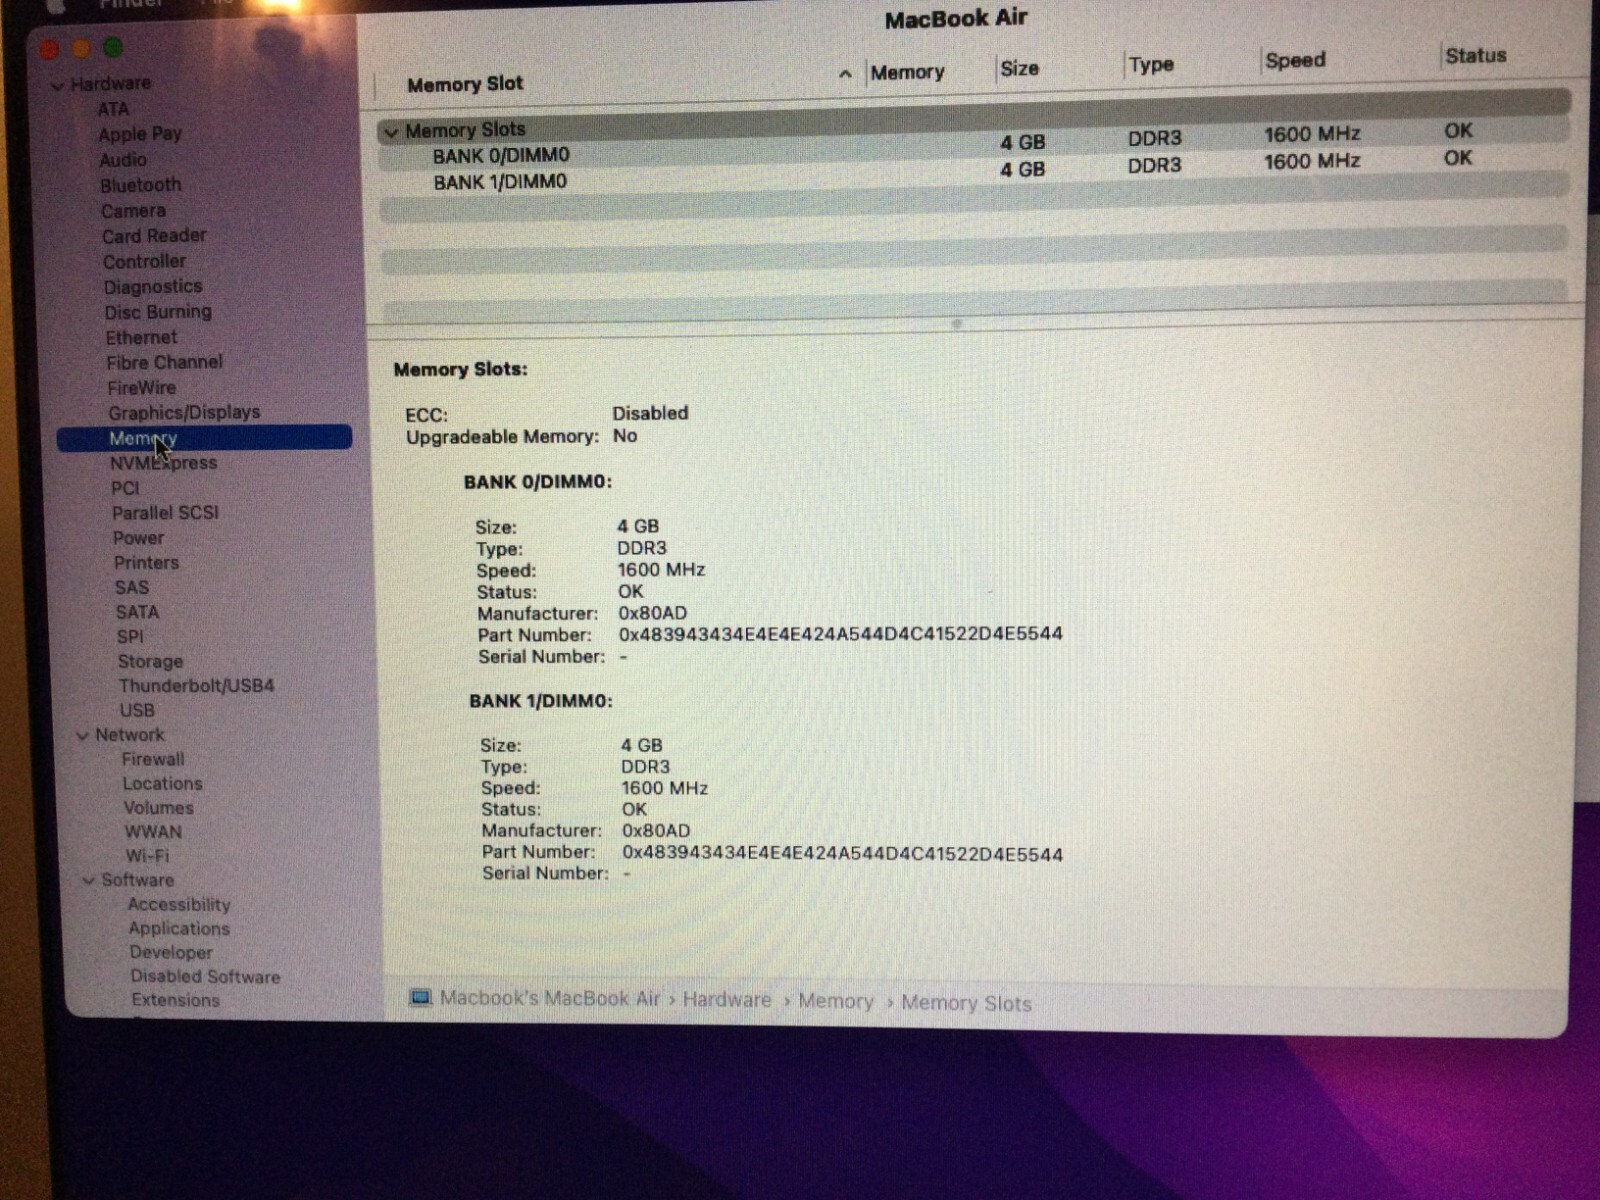Select Volumes in the sidebar
Viewport: 1600px width, 1200px height.
(158, 808)
